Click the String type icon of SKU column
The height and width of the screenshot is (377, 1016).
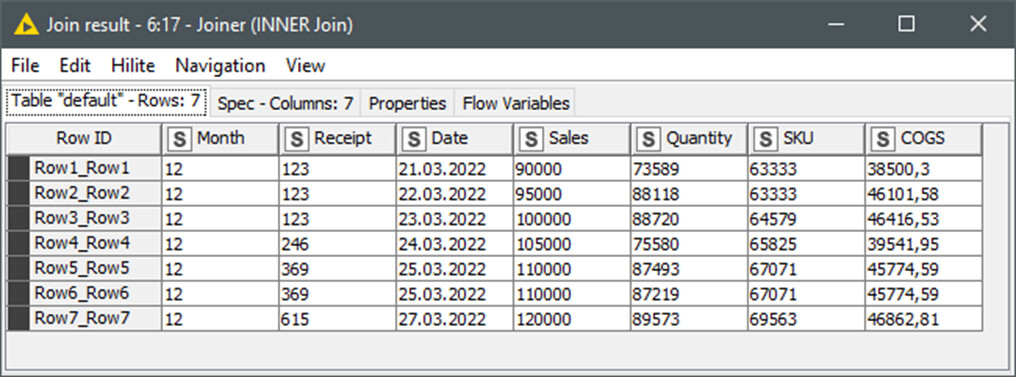point(765,139)
